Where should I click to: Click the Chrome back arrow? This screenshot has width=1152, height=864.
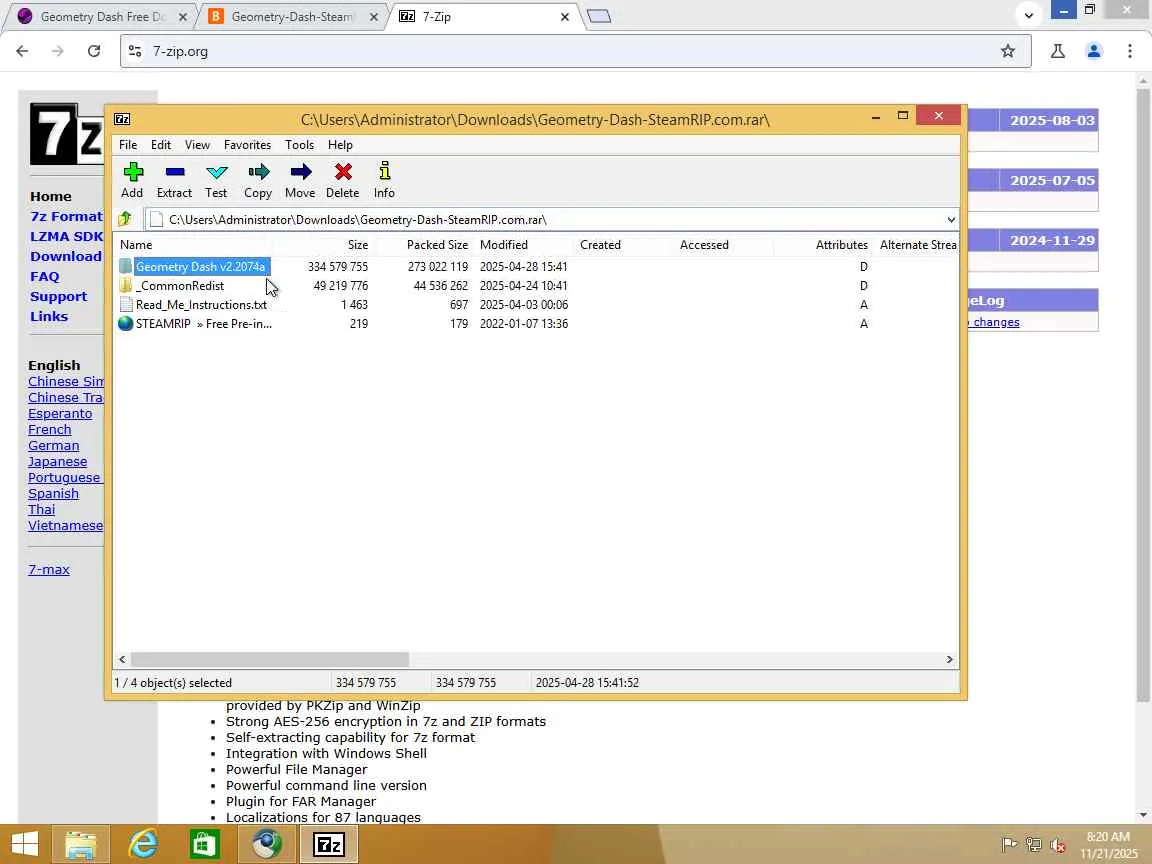click(x=22, y=51)
